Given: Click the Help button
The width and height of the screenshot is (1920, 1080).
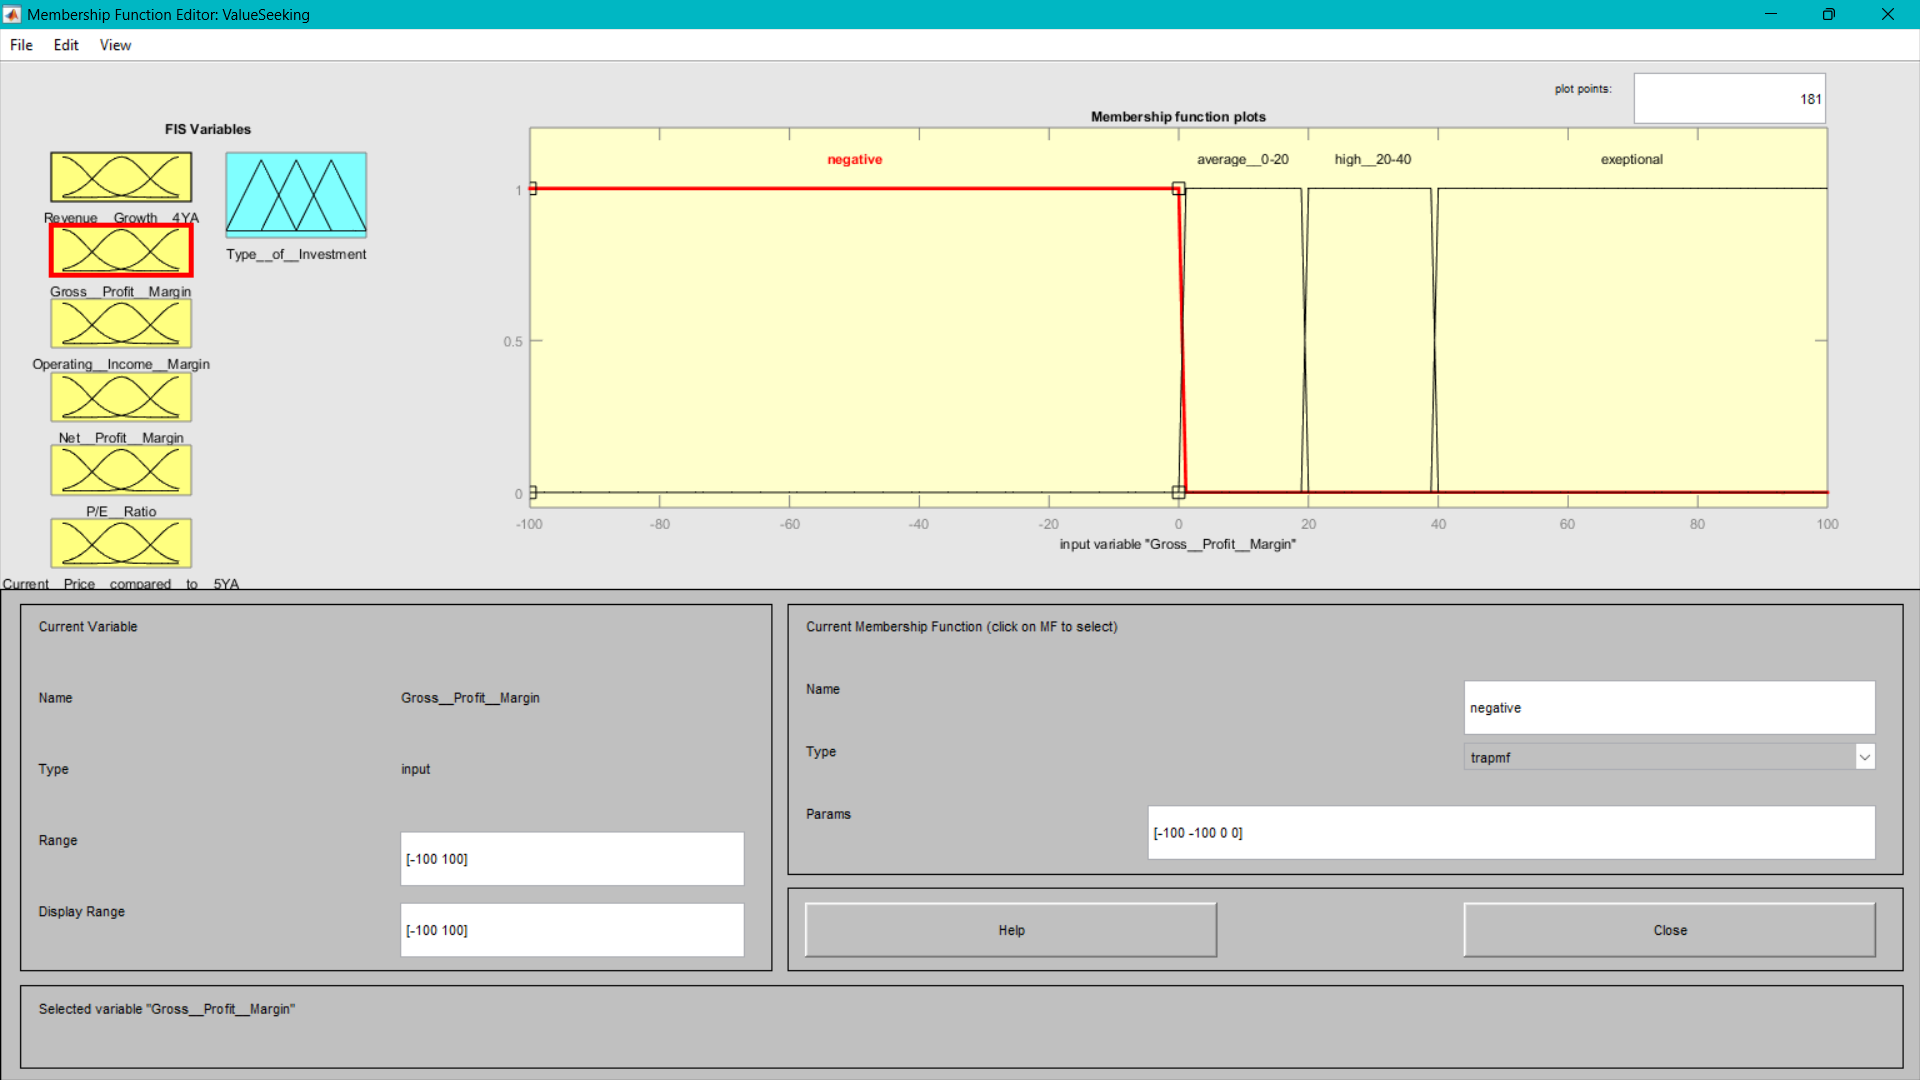Looking at the screenshot, I should click(1010, 930).
